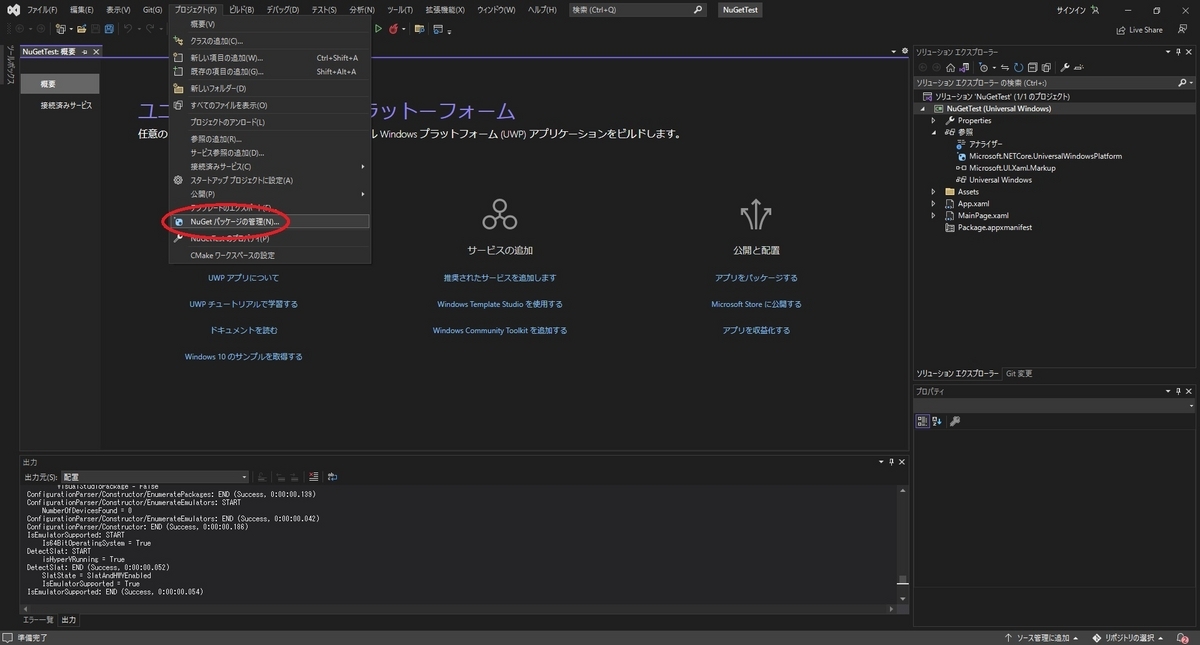Expand the Assets folder node
This screenshot has width=1200, height=645.
tap(934, 192)
